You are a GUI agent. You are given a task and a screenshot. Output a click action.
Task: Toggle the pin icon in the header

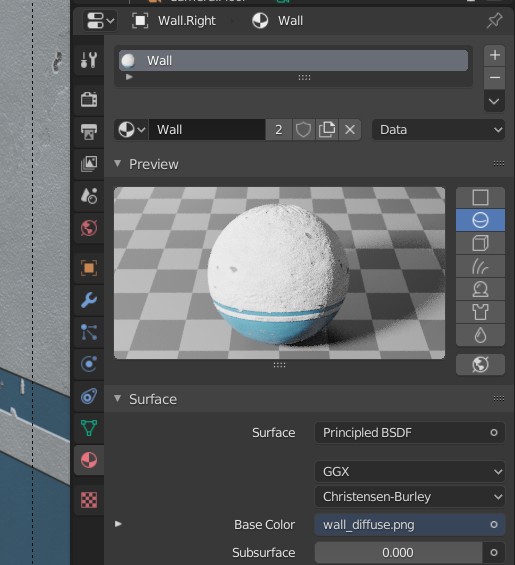pyautogui.click(x=494, y=21)
